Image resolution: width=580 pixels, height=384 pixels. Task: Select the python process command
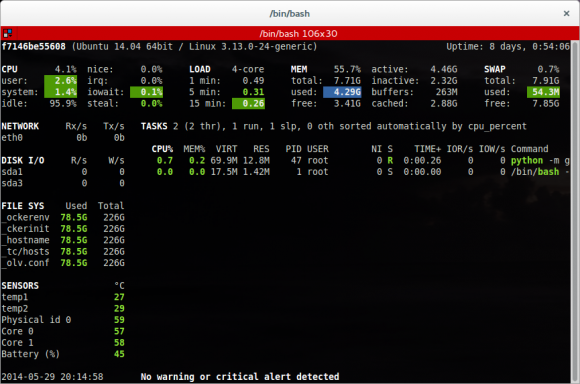point(540,161)
